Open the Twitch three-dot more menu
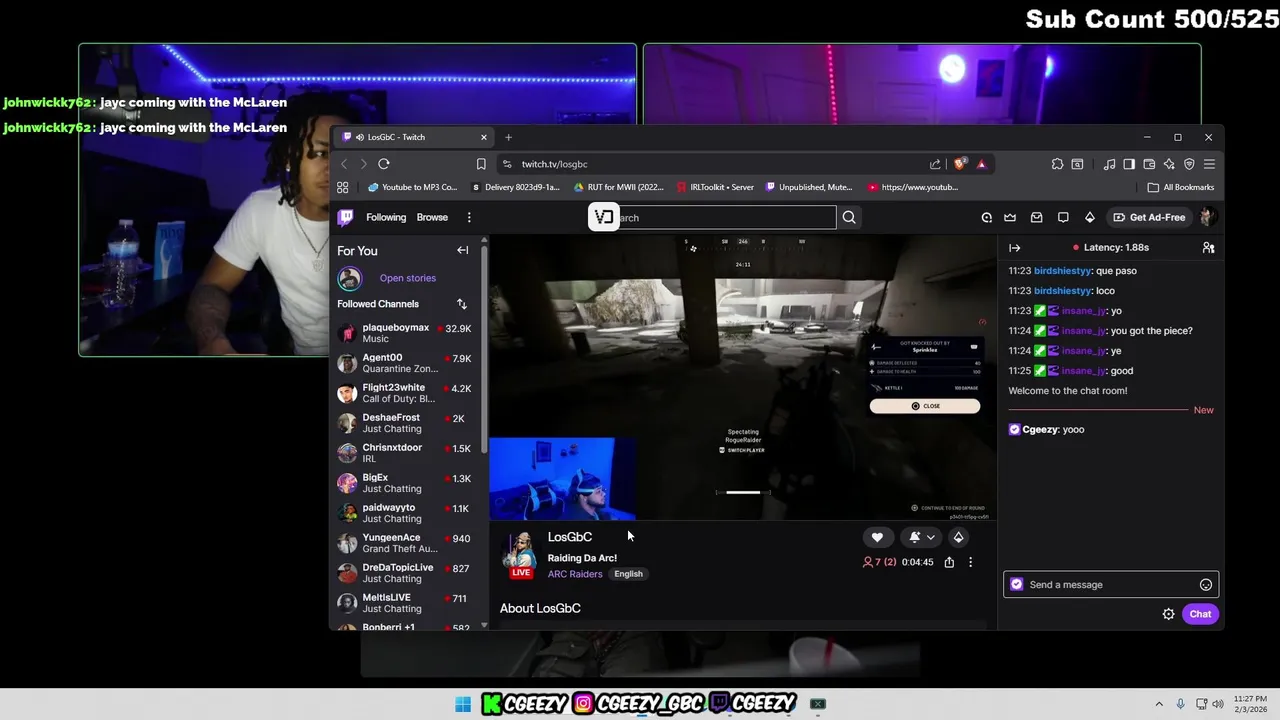Image resolution: width=1280 pixels, height=720 pixels. 469,217
